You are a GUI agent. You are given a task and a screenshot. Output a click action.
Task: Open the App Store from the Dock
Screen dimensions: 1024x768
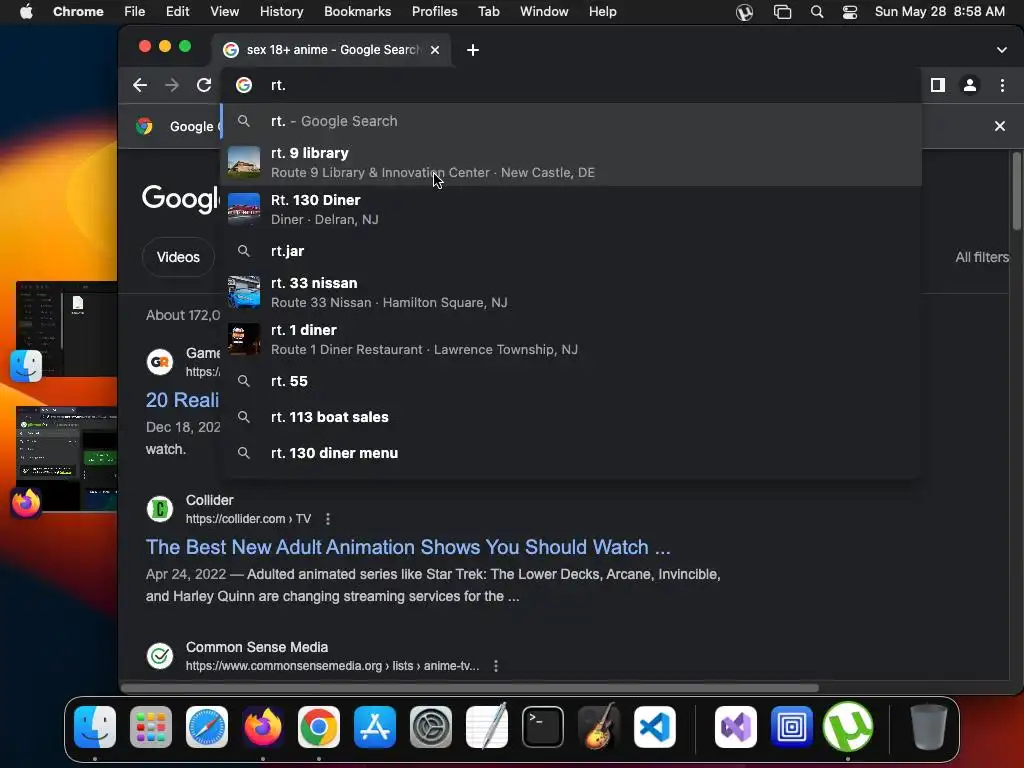coord(375,727)
